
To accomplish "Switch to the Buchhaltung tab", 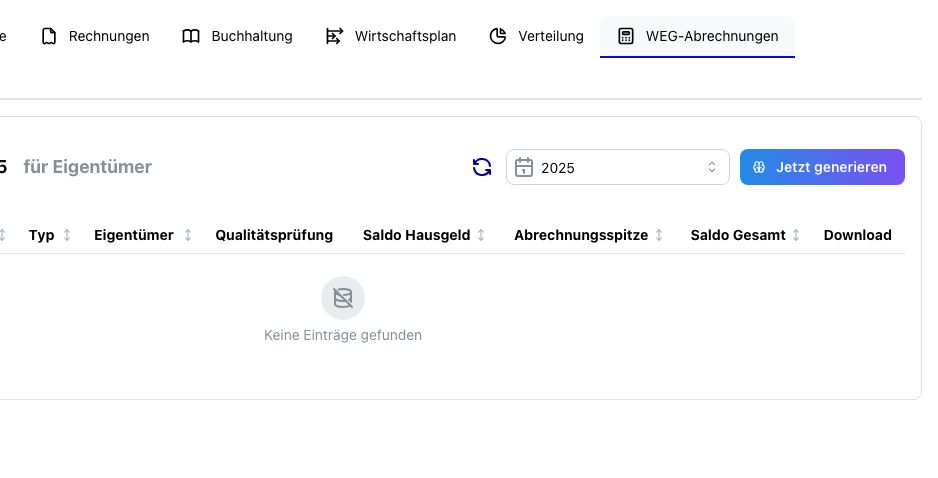I will pyautogui.click(x=237, y=36).
